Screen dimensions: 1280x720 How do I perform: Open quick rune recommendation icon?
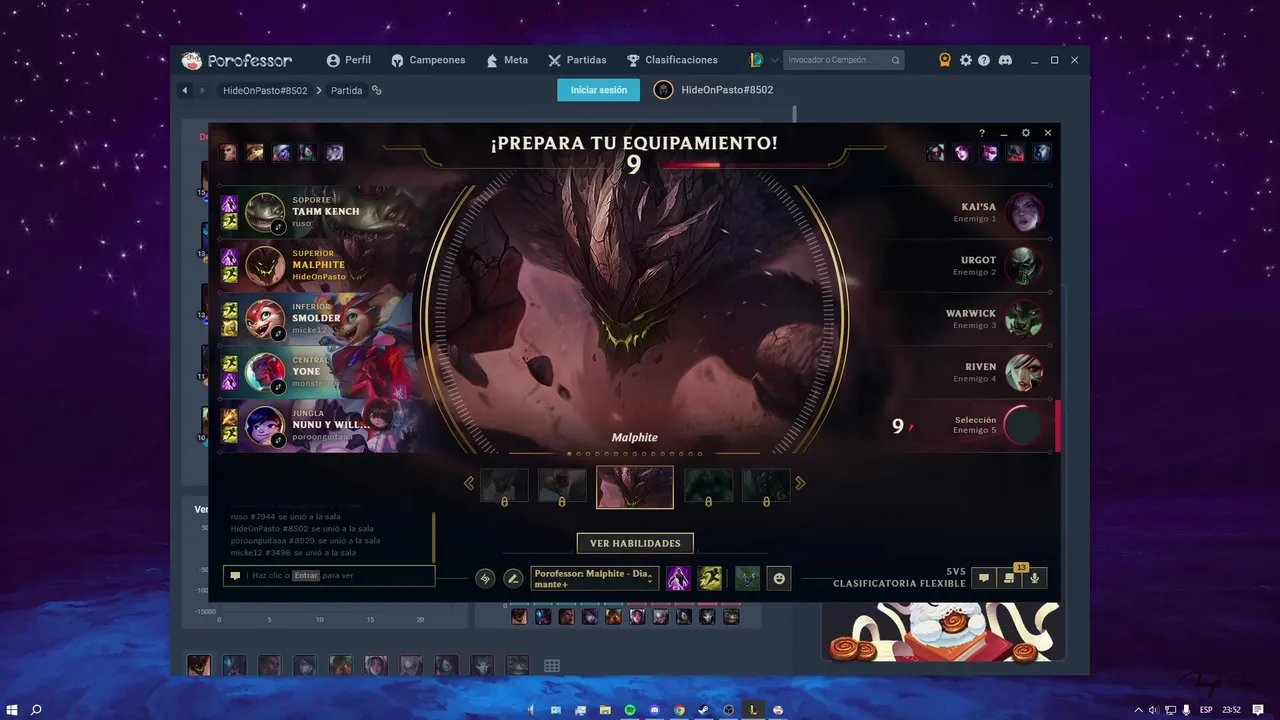tap(485, 578)
